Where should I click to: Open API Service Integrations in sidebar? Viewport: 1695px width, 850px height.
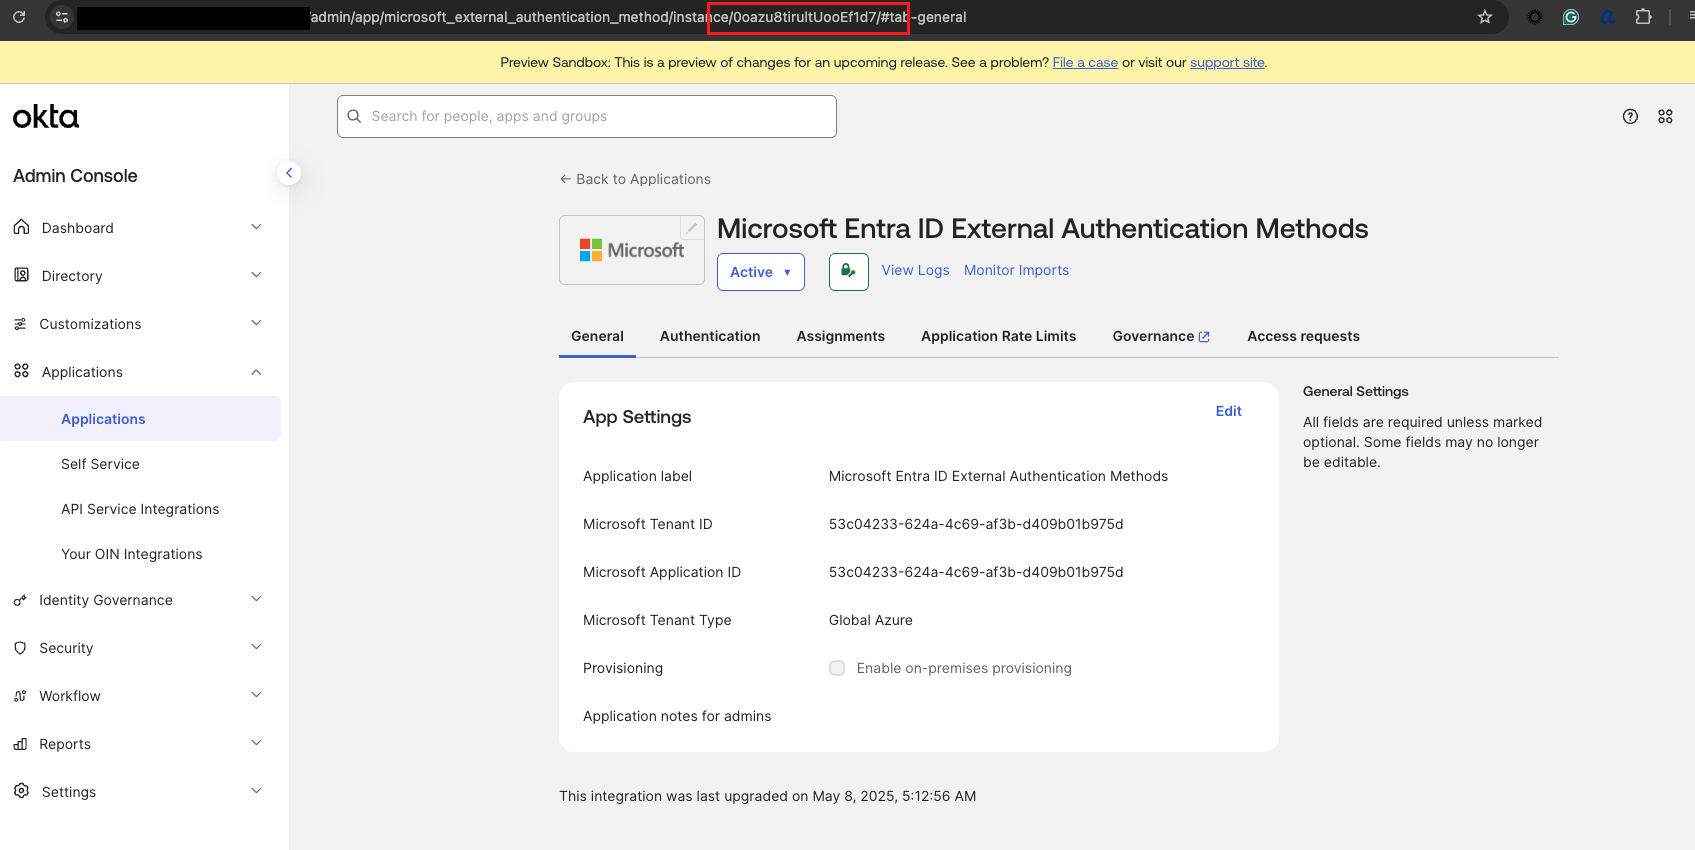coord(140,509)
